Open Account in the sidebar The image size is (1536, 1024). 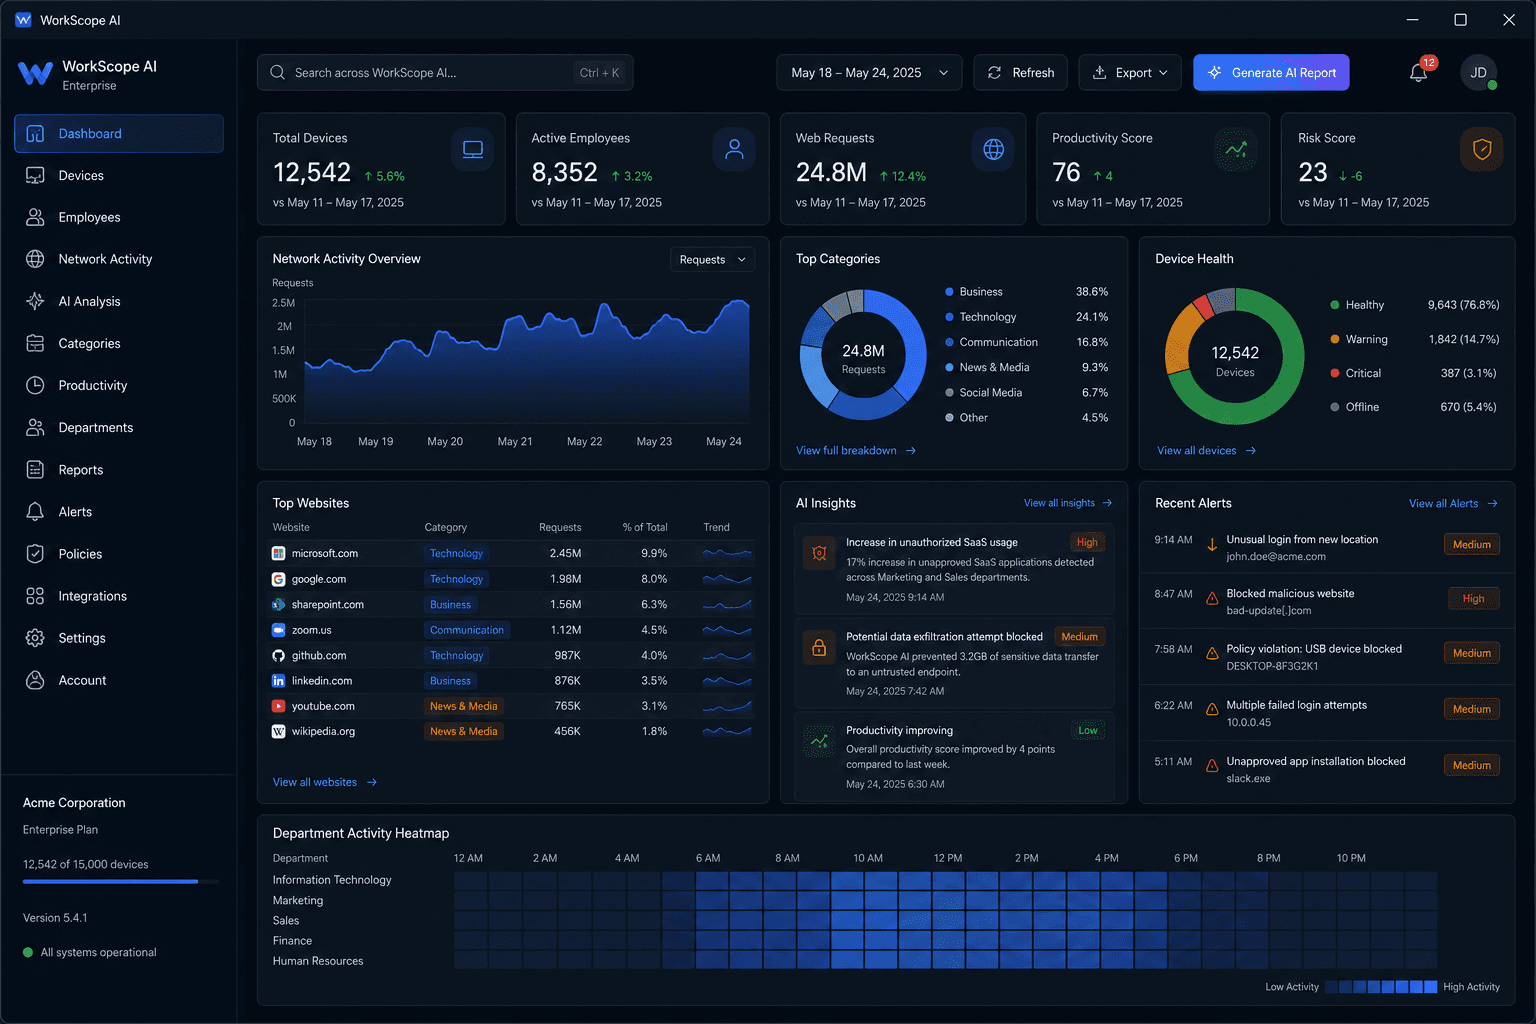click(x=119, y=680)
